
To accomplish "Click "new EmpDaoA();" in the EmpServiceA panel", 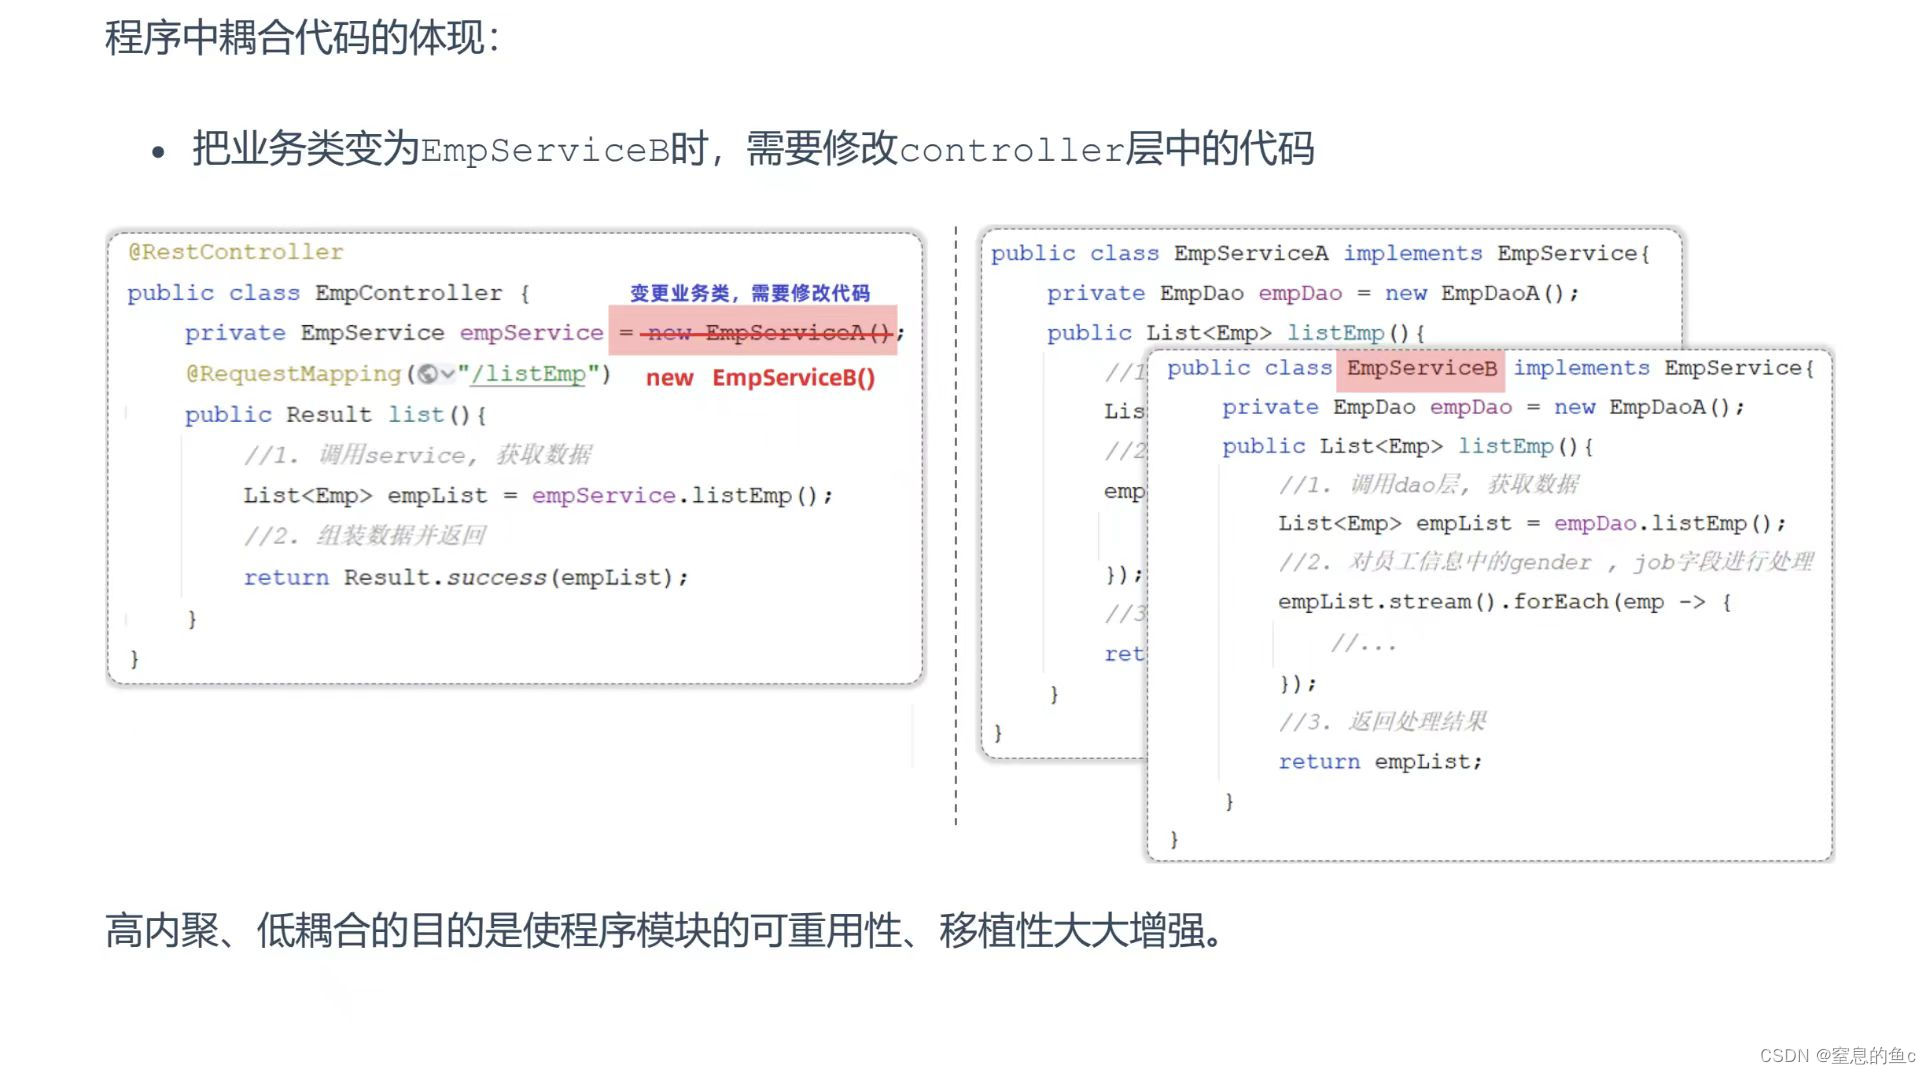I will (x=1482, y=294).
